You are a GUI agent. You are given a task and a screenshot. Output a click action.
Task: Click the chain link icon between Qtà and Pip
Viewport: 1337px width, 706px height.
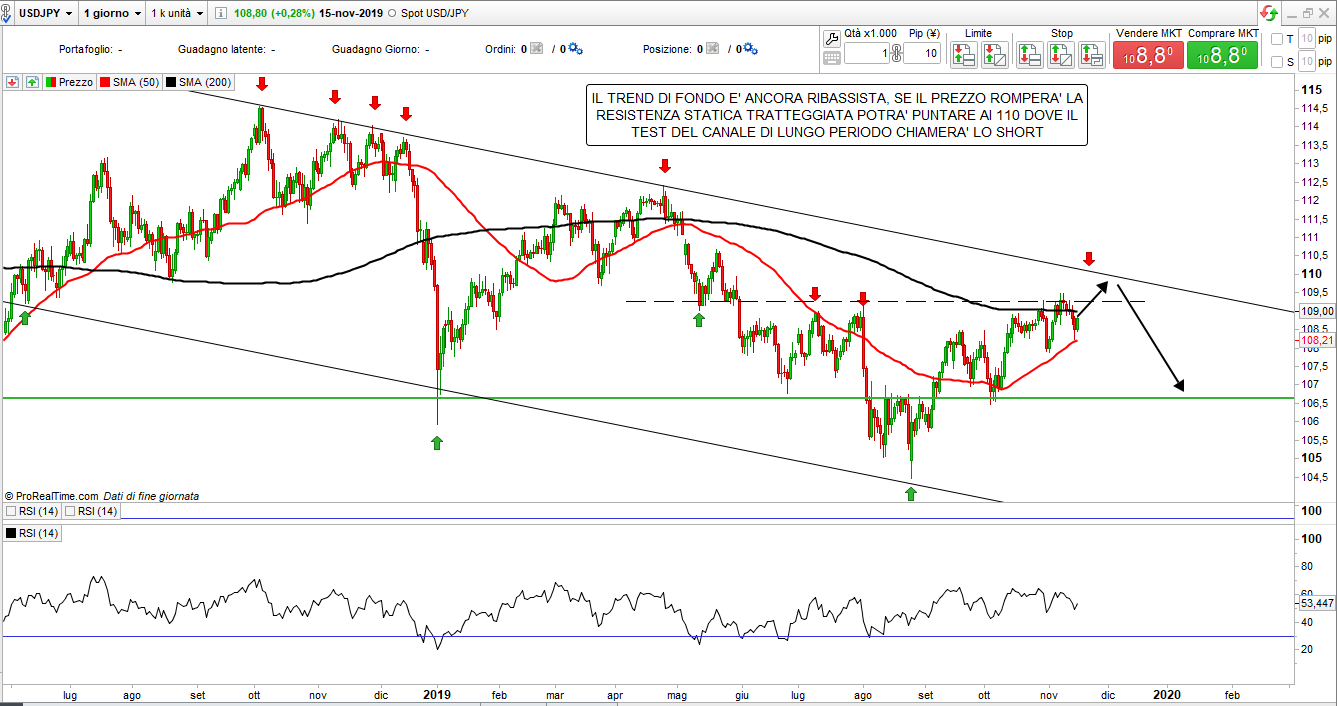[896, 53]
